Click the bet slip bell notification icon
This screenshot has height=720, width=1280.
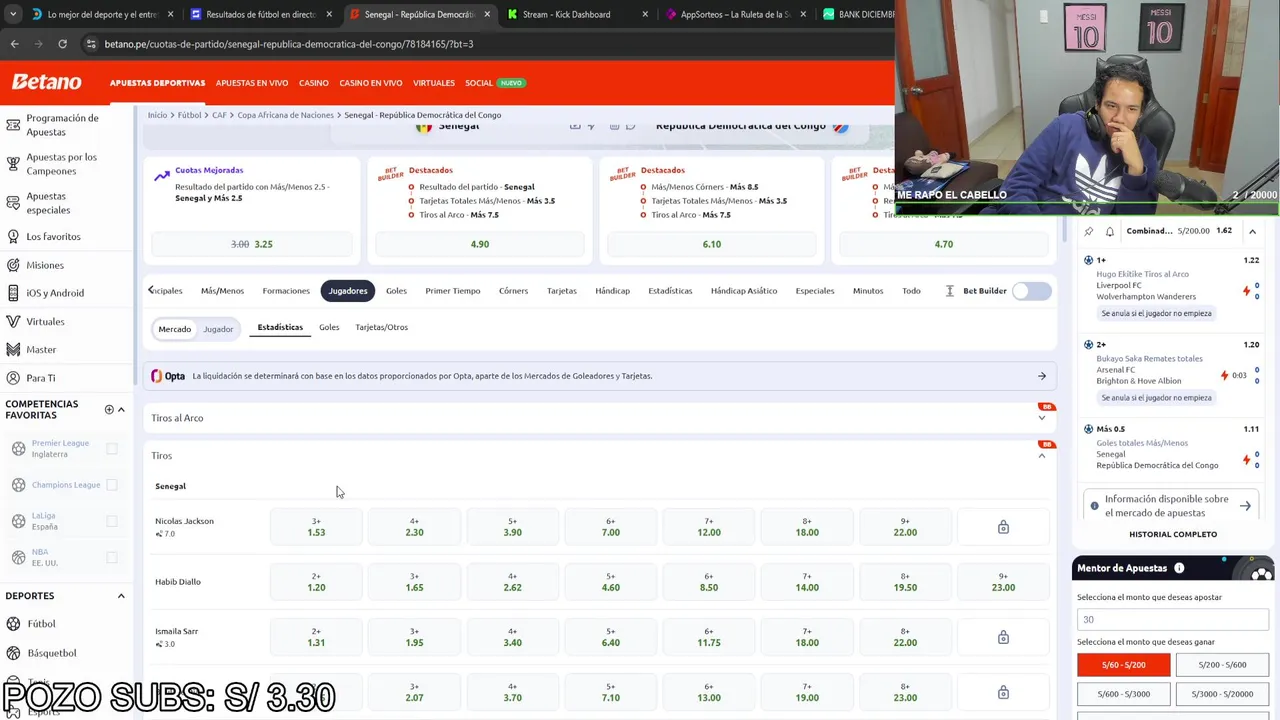click(x=1110, y=231)
